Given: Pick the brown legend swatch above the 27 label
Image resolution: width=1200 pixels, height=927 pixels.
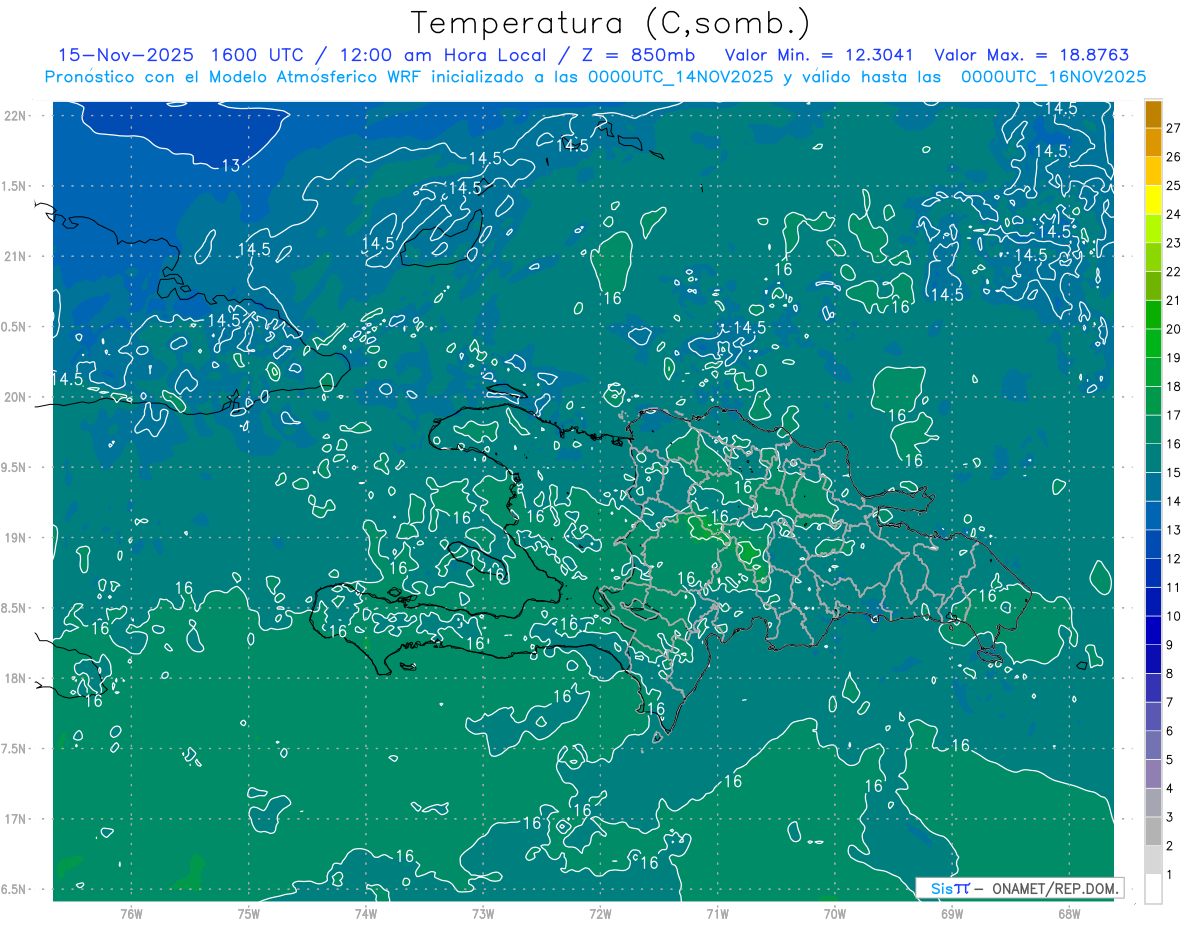Looking at the screenshot, I should tap(1153, 113).
